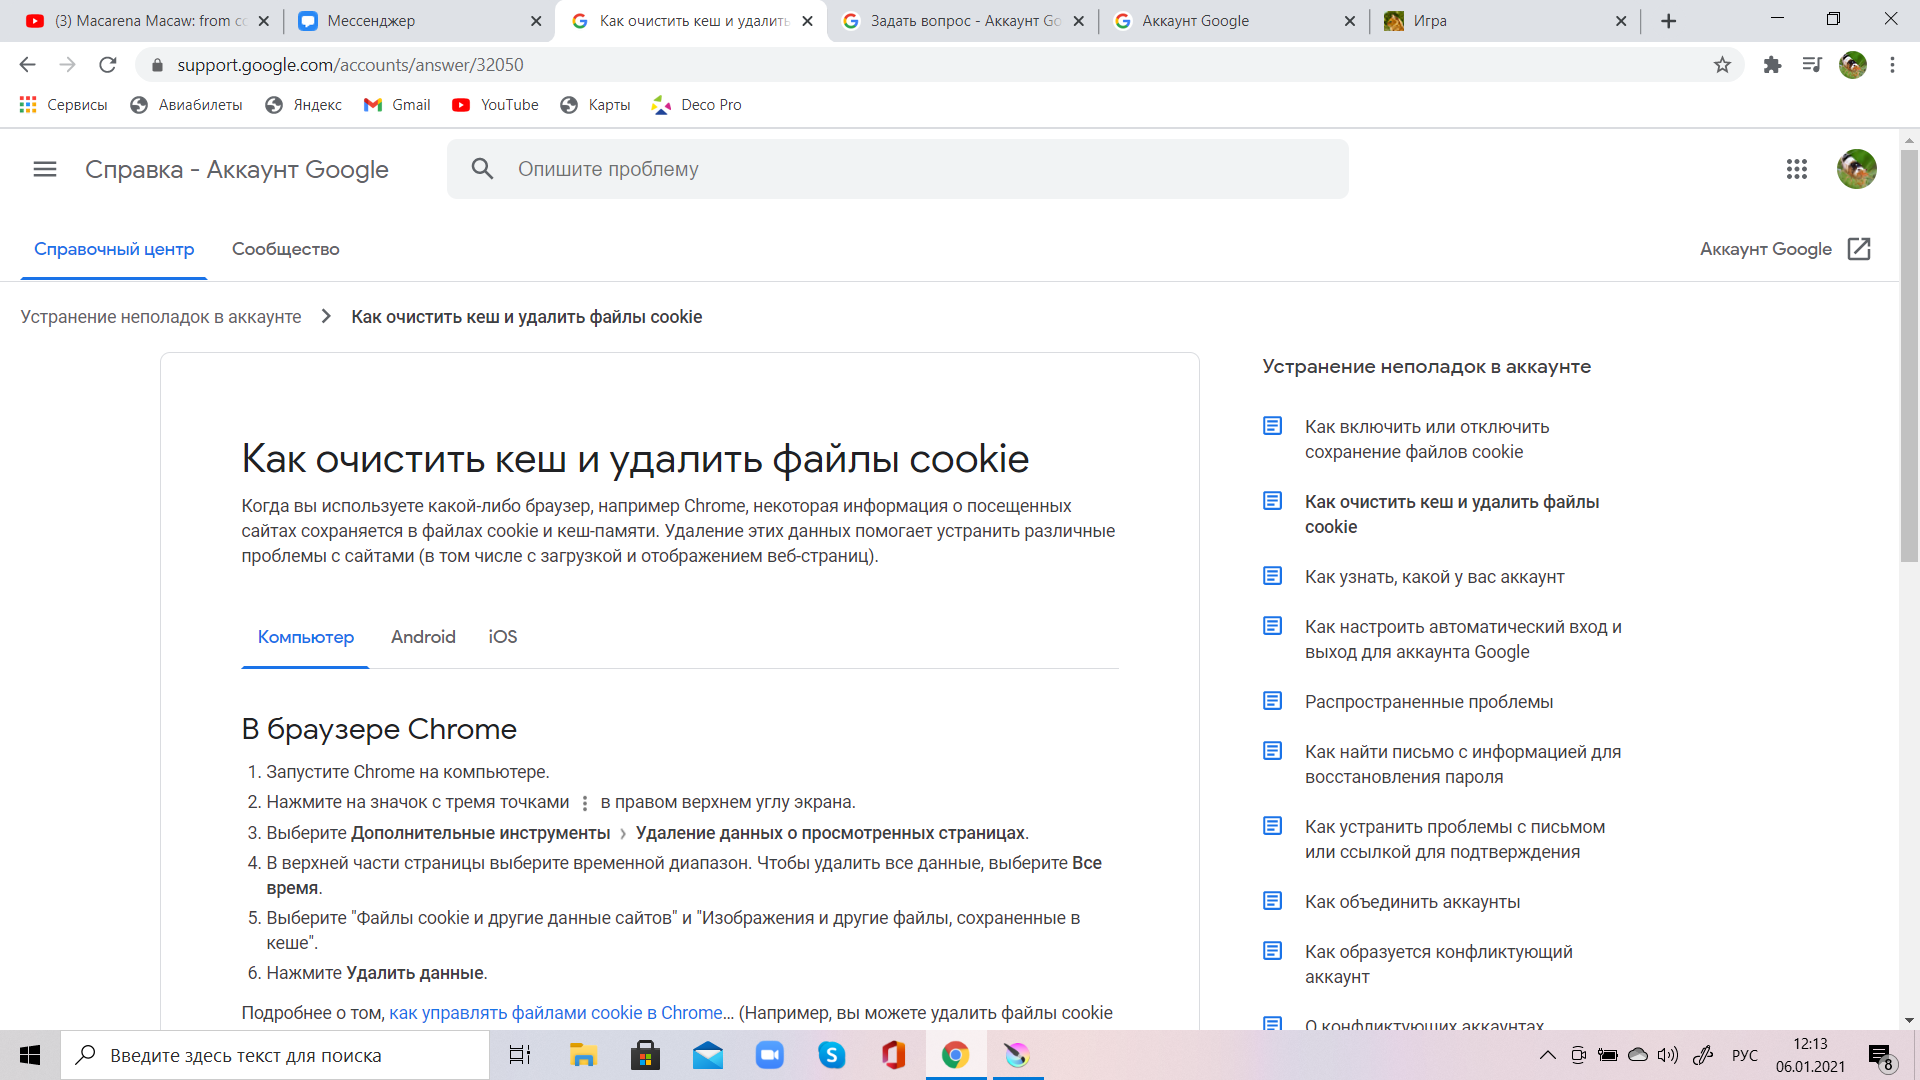The image size is (1920, 1080).
Task: Close the Мессенджер tab
Action: pos(535,21)
